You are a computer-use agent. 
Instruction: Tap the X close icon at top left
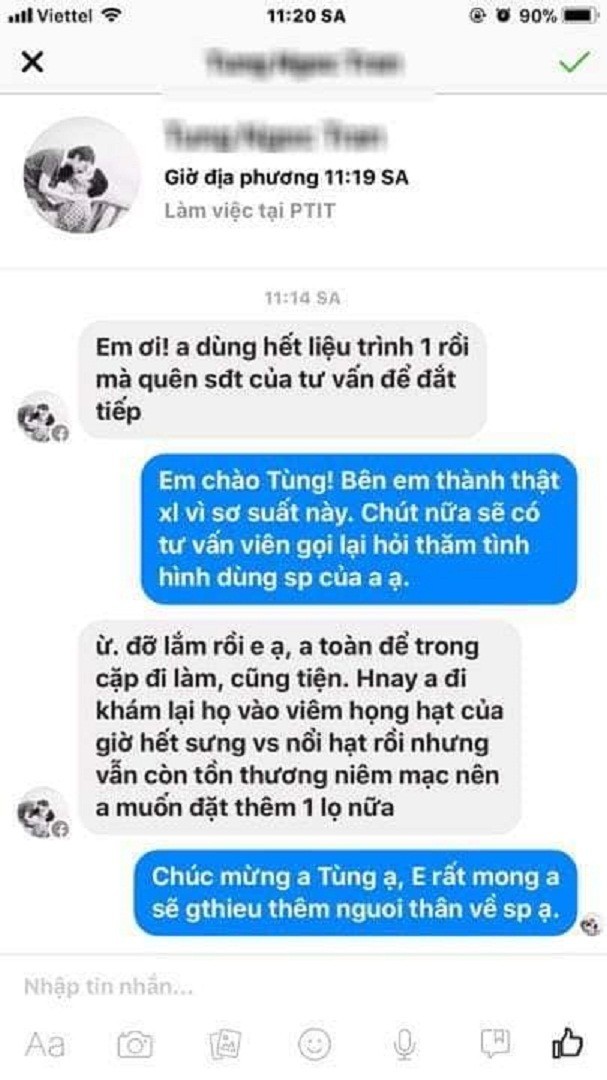click(32, 61)
